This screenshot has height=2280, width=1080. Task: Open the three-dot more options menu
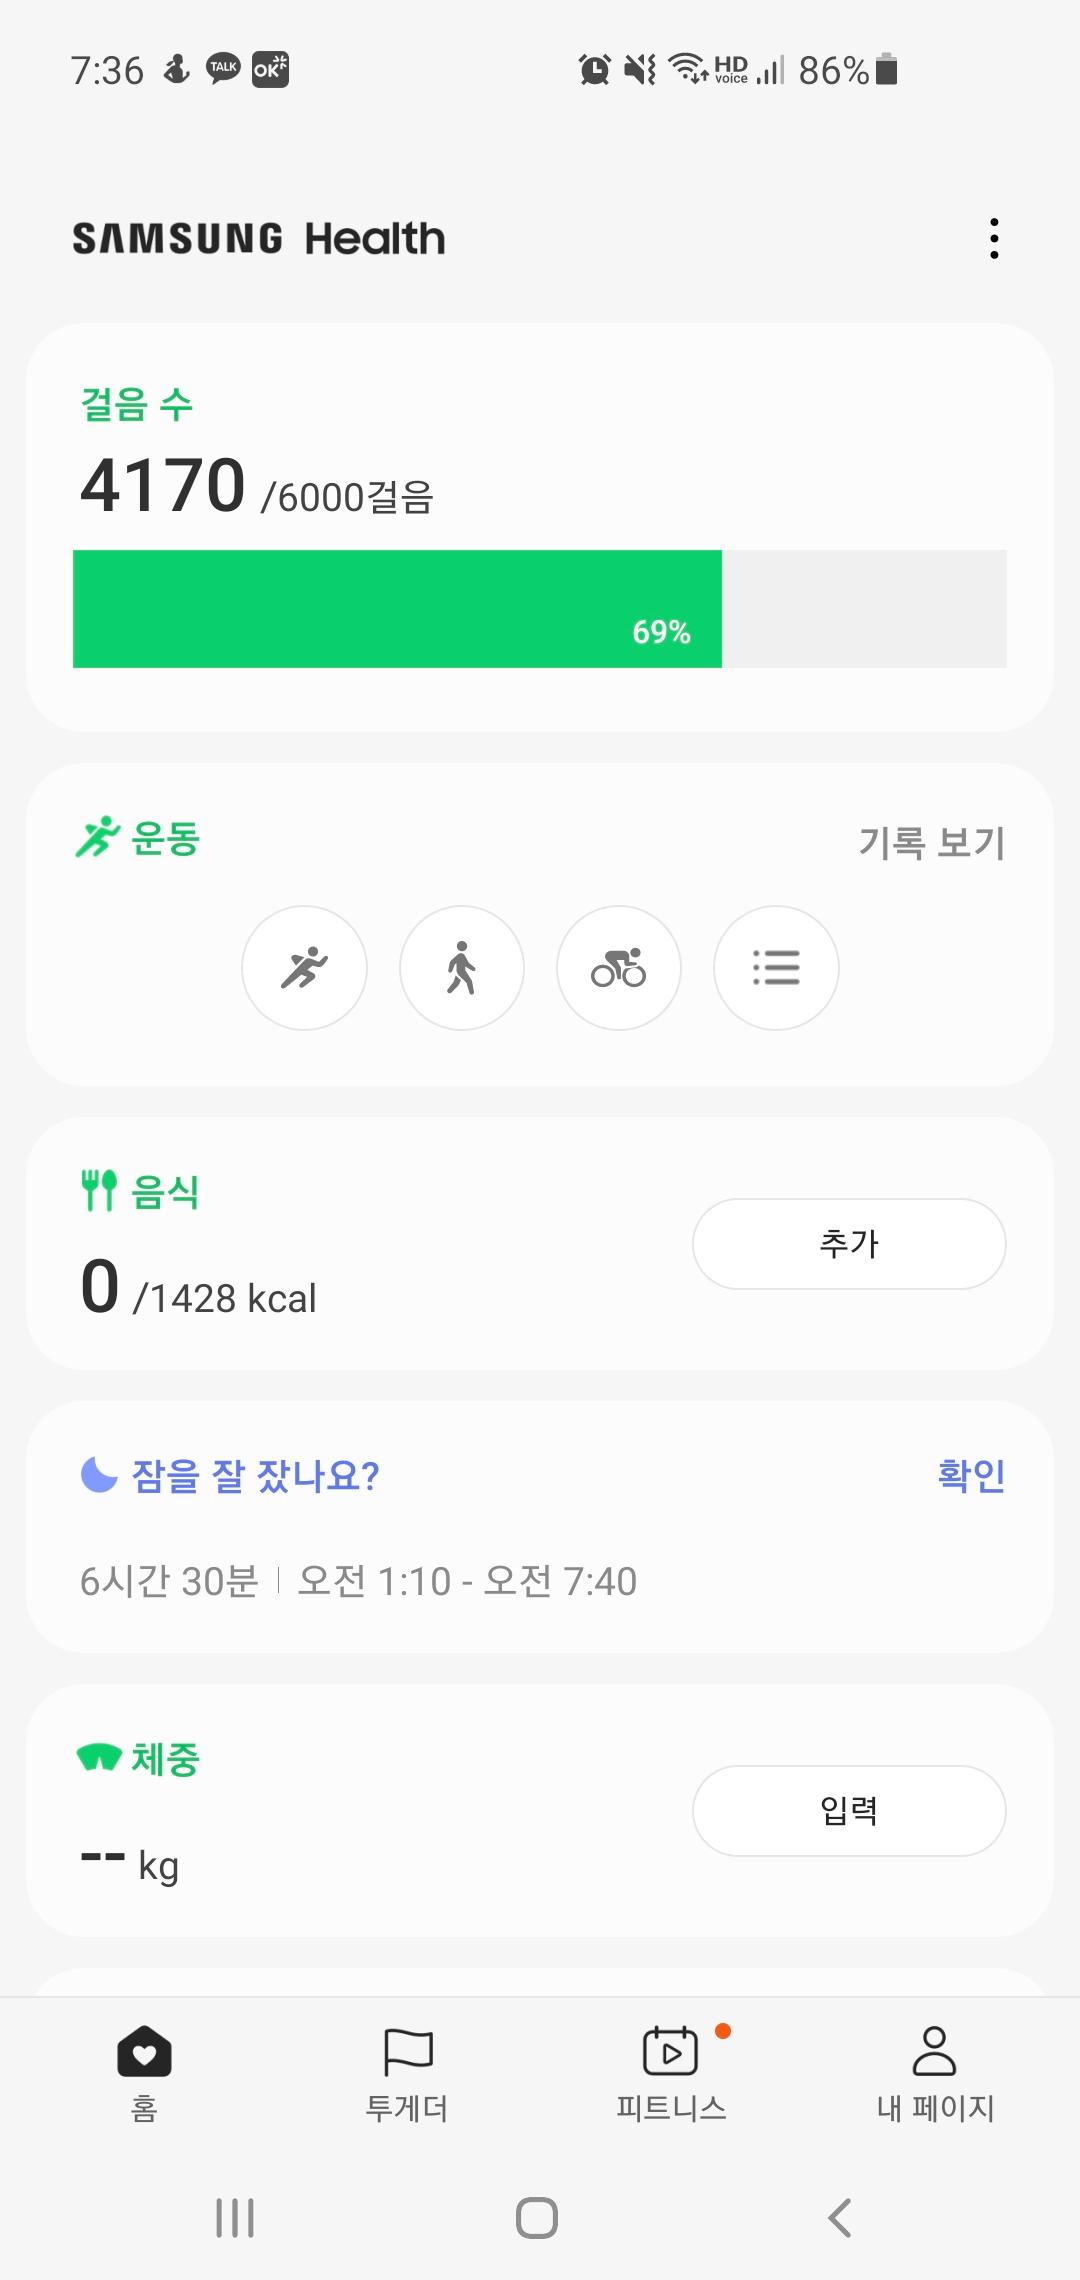point(993,239)
